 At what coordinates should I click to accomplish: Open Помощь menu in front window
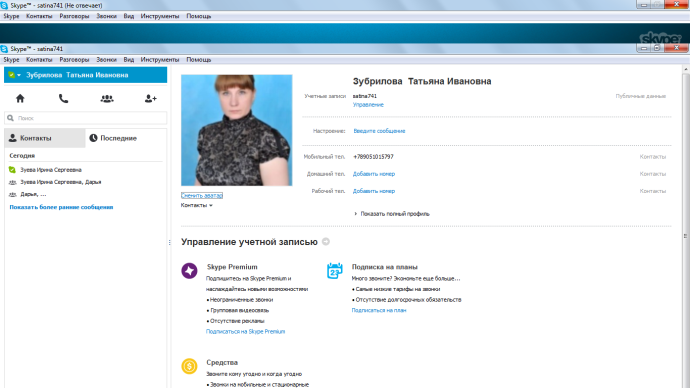(x=198, y=59)
